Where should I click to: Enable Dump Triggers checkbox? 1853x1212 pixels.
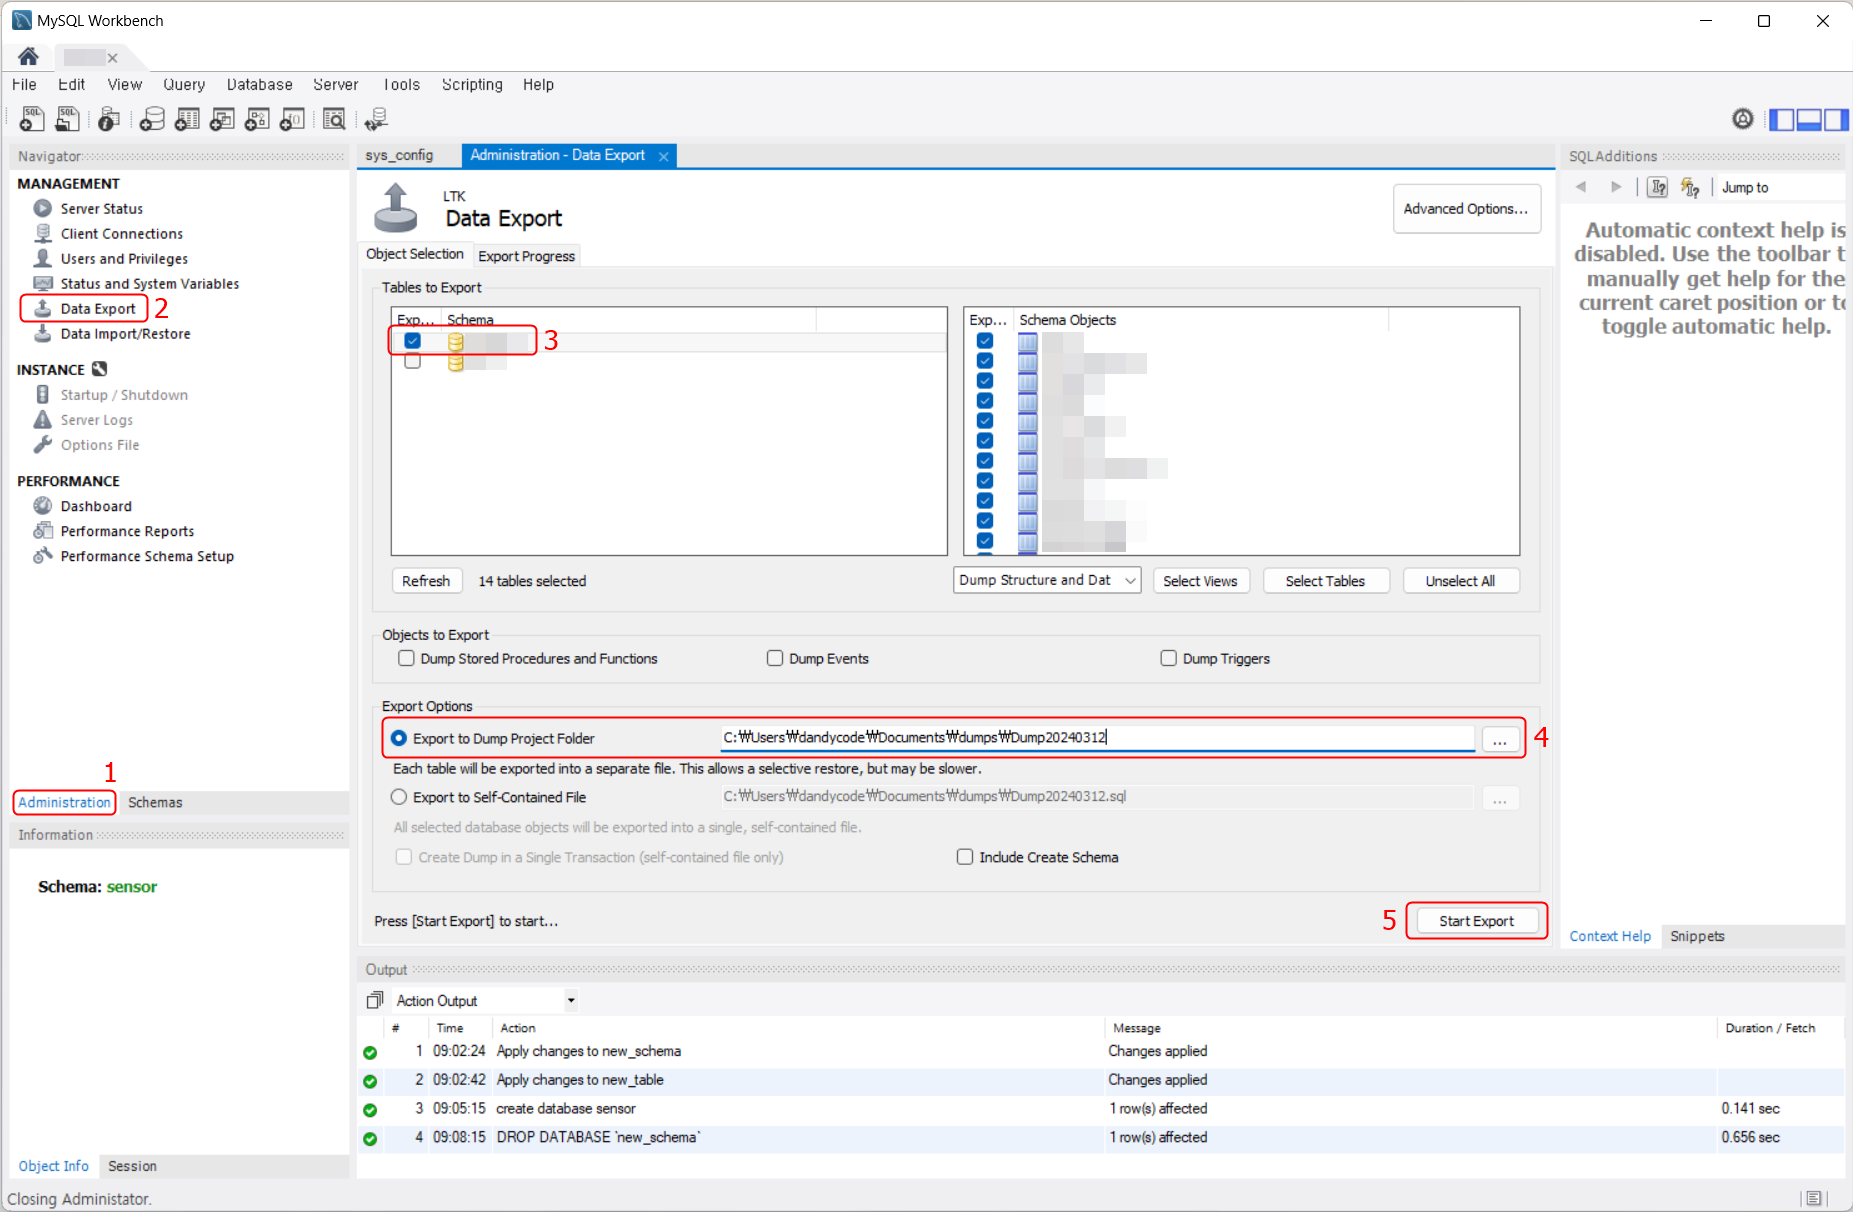pyautogui.click(x=1168, y=658)
